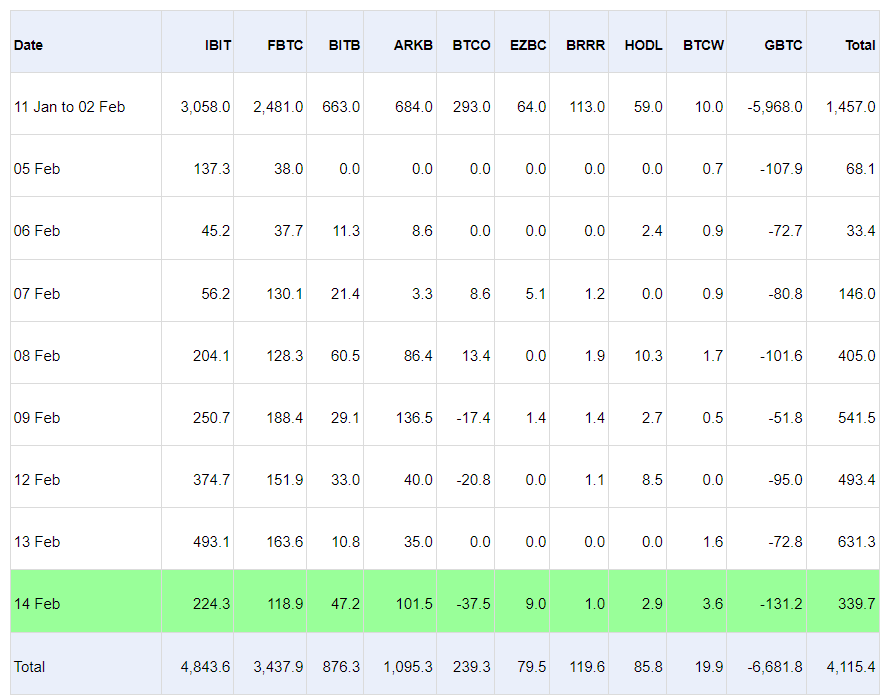
Task: Select the FBTC value 2,481.0
Action: [x=278, y=107]
